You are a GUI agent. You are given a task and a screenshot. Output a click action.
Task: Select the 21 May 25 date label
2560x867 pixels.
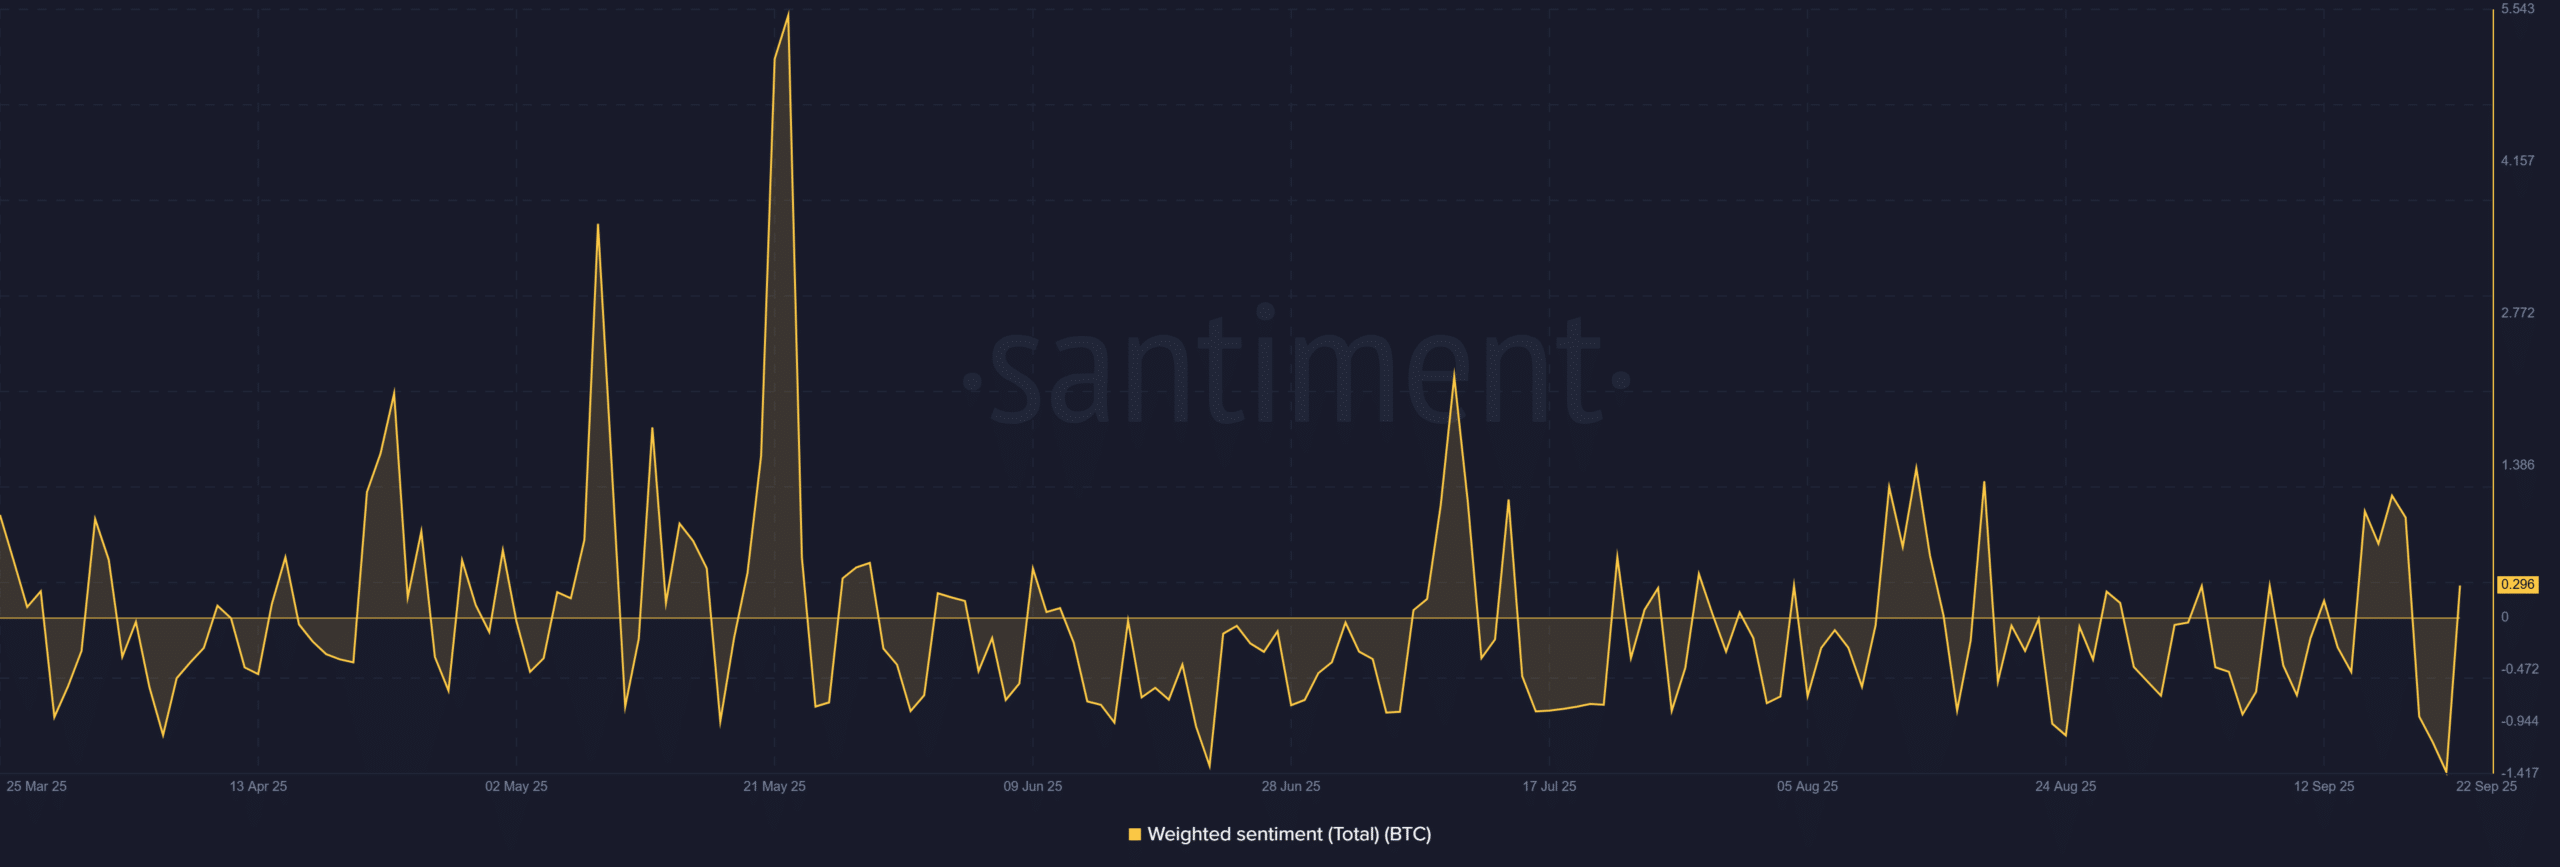(x=774, y=786)
